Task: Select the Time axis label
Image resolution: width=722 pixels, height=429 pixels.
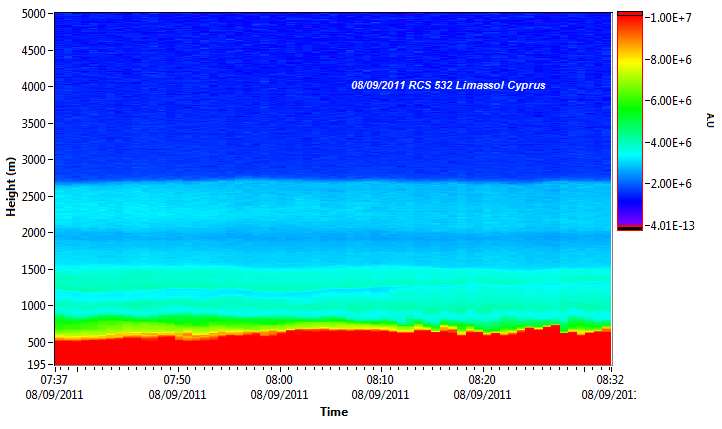Action: tap(333, 412)
